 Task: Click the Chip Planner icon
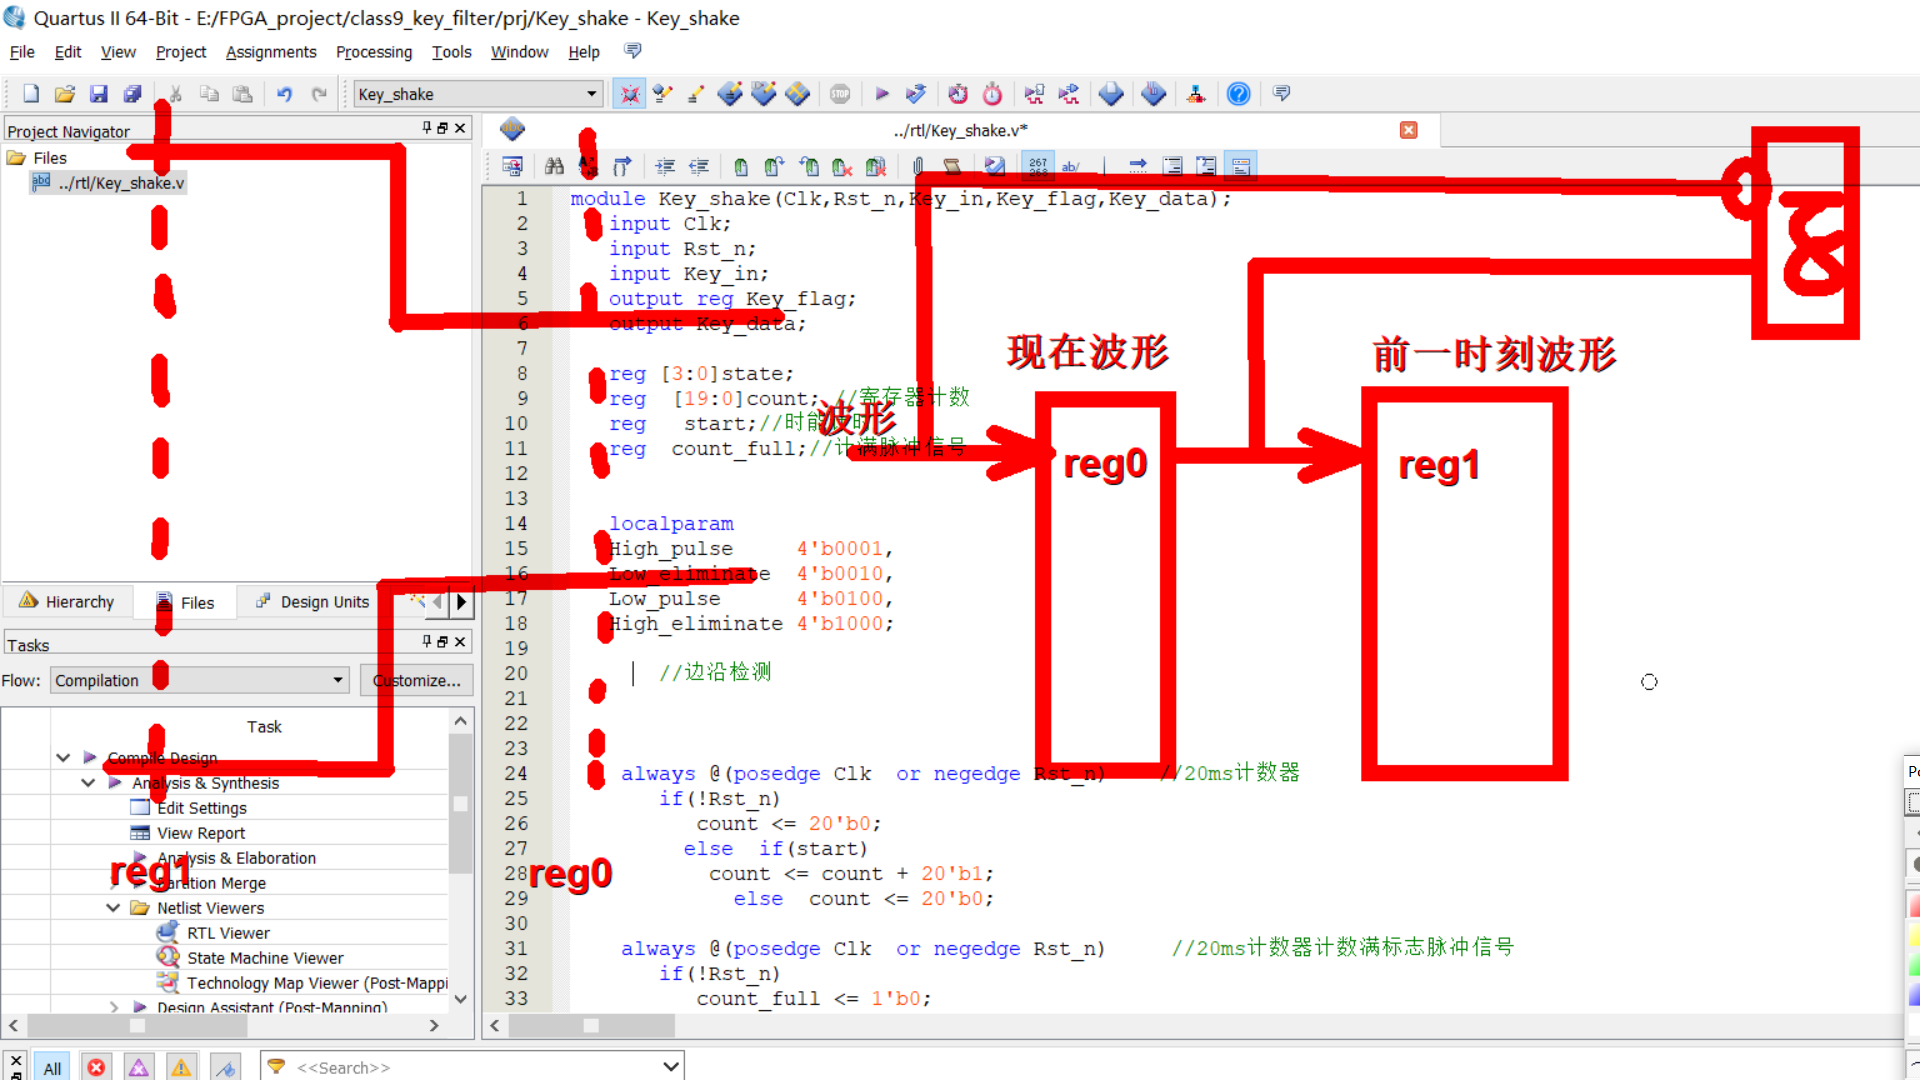[x=798, y=94]
